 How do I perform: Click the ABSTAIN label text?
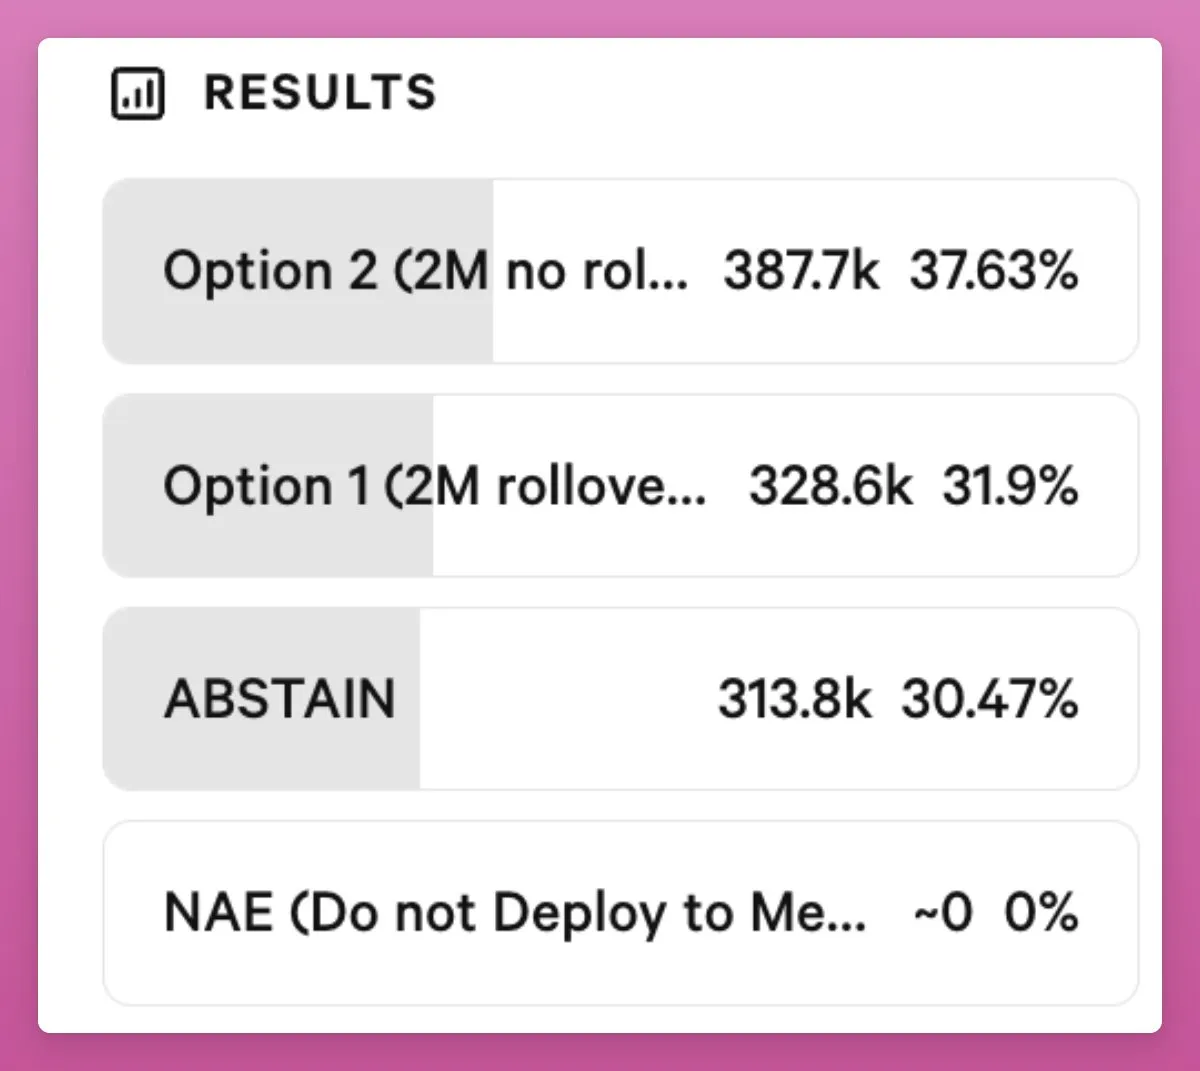(x=280, y=698)
